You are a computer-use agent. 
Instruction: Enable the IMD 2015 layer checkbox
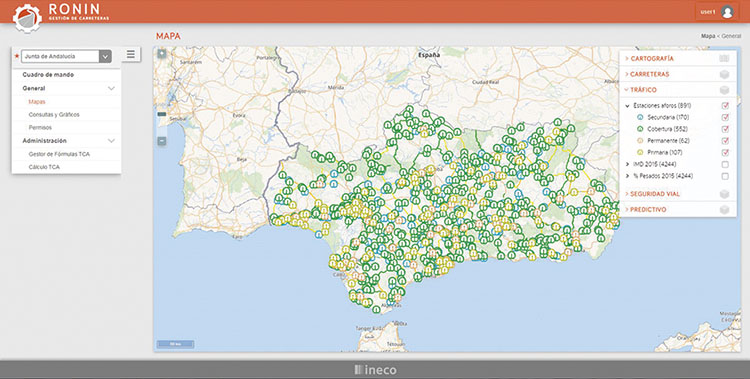pyautogui.click(x=725, y=164)
